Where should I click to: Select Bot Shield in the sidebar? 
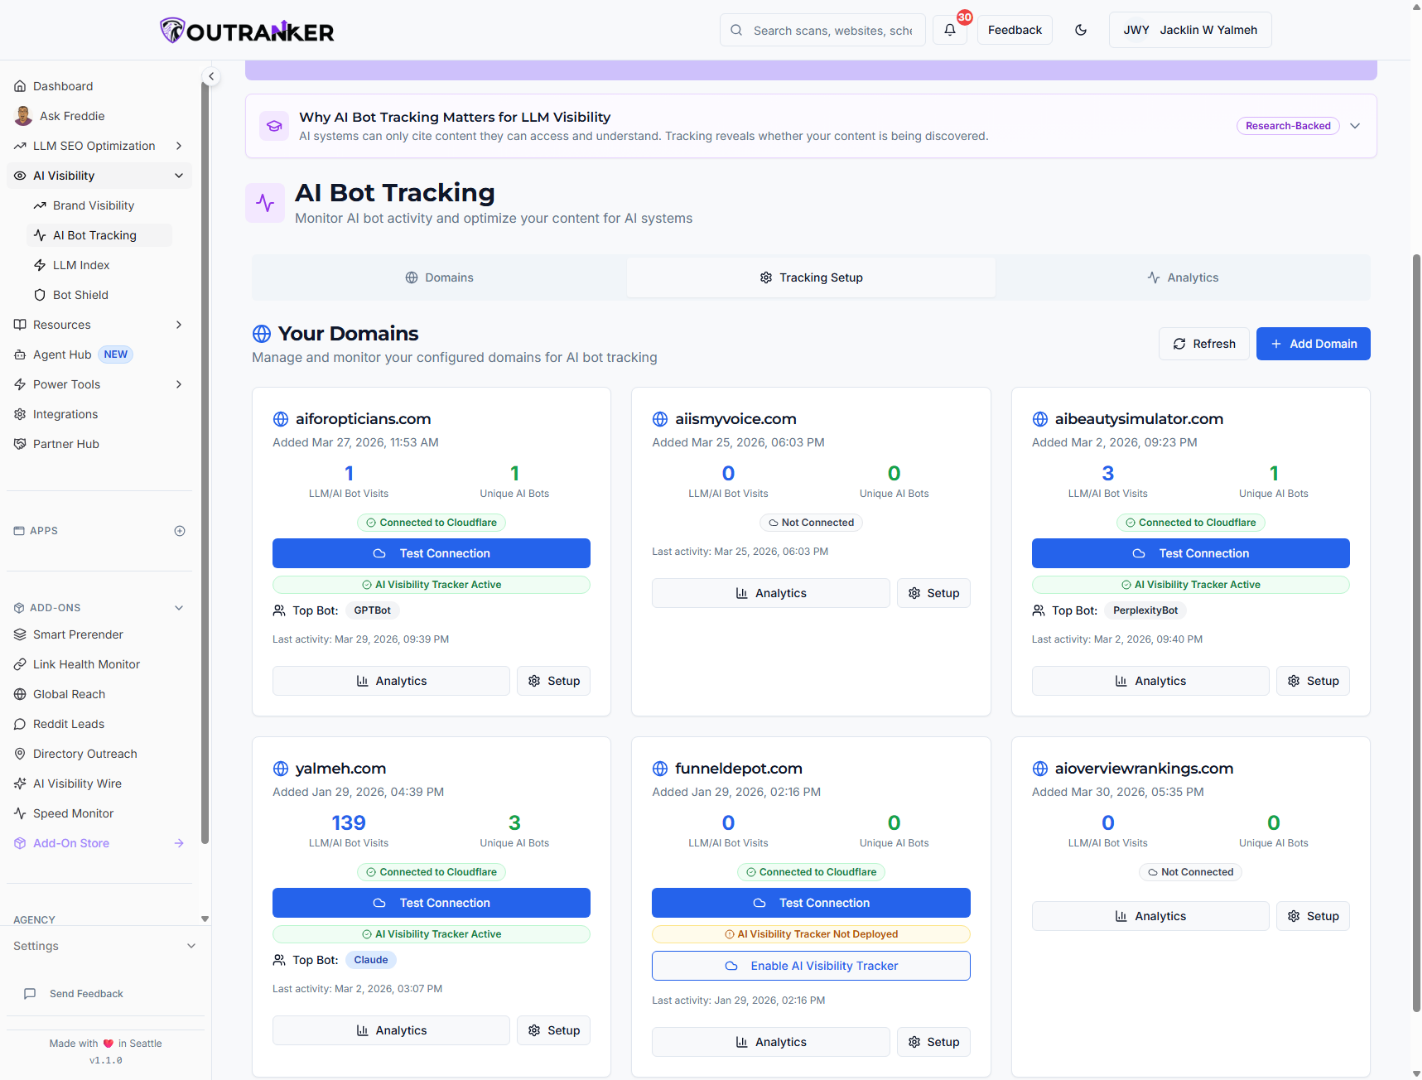pyautogui.click(x=81, y=294)
